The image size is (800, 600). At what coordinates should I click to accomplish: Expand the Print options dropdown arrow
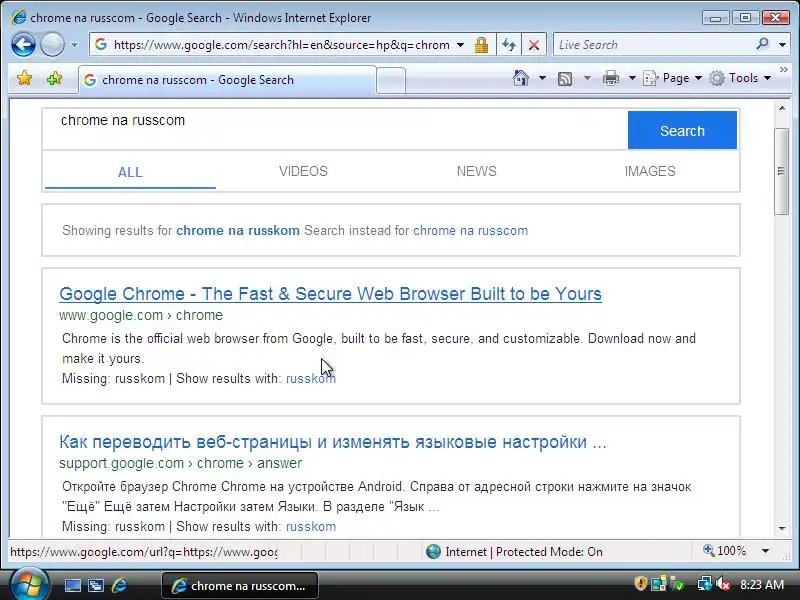(632, 78)
